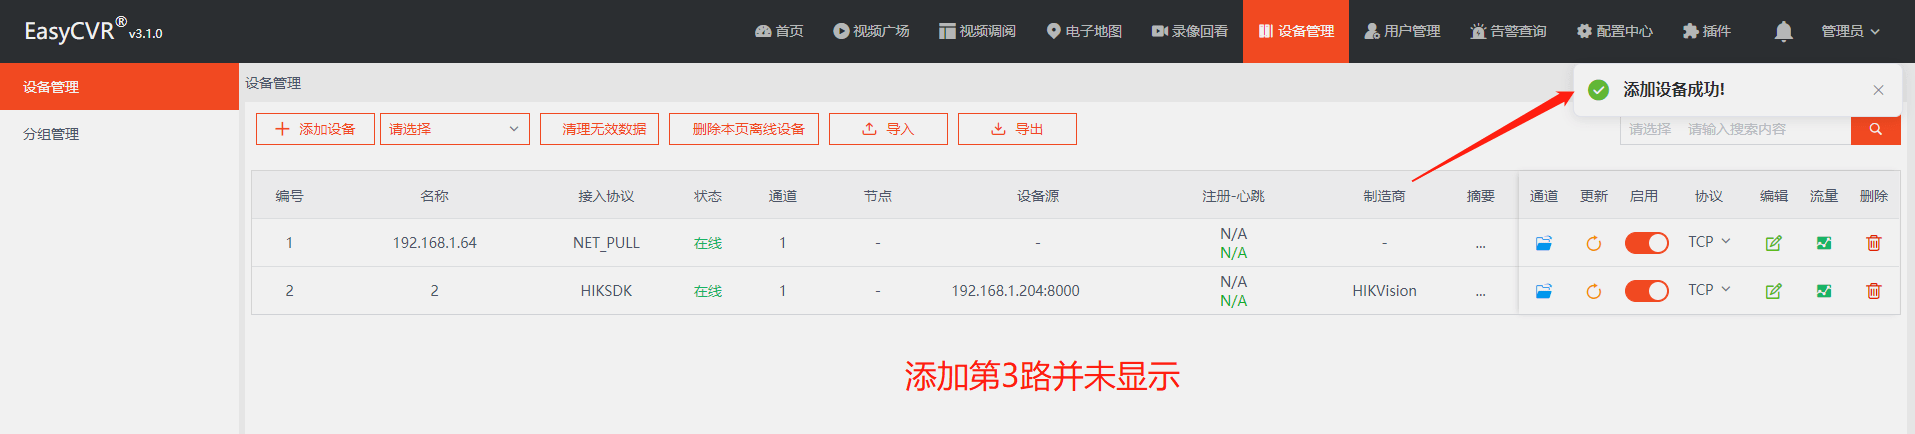Image resolution: width=1915 pixels, height=434 pixels.
Task: Click 删除本页离线设备 button
Action: [x=744, y=129]
